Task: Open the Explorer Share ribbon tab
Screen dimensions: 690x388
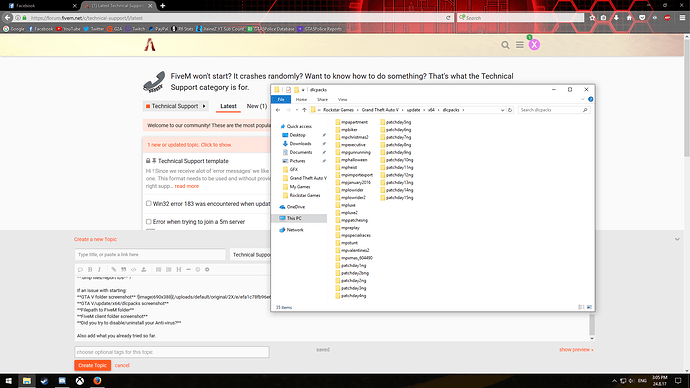Action: (x=322, y=99)
